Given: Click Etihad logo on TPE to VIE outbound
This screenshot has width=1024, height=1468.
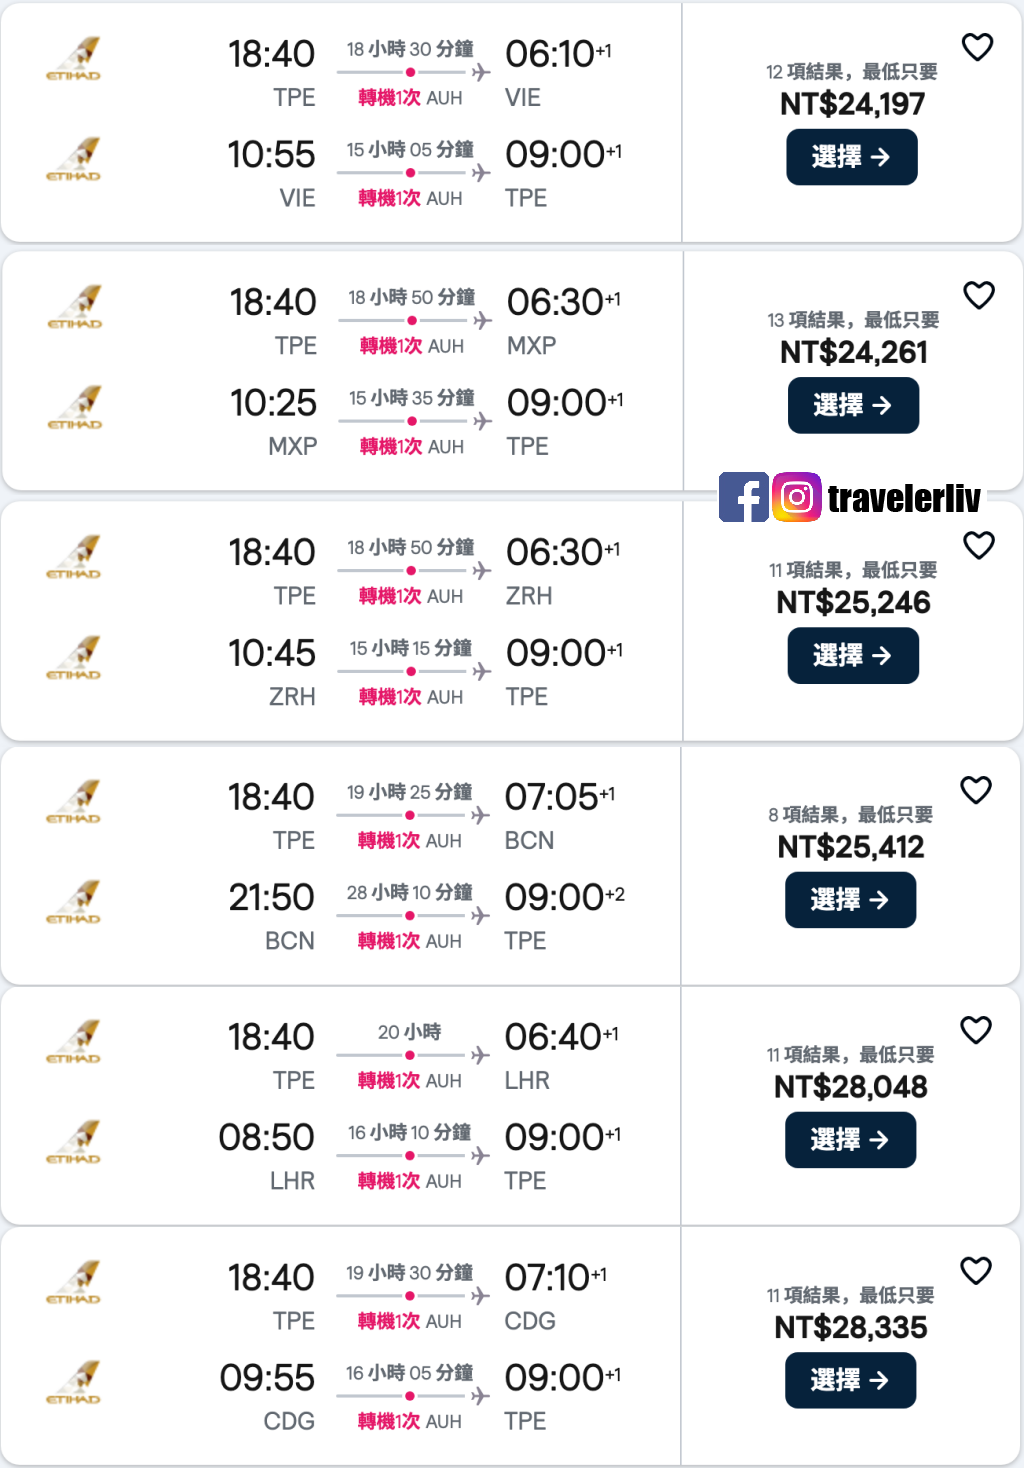Looking at the screenshot, I should click(75, 59).
